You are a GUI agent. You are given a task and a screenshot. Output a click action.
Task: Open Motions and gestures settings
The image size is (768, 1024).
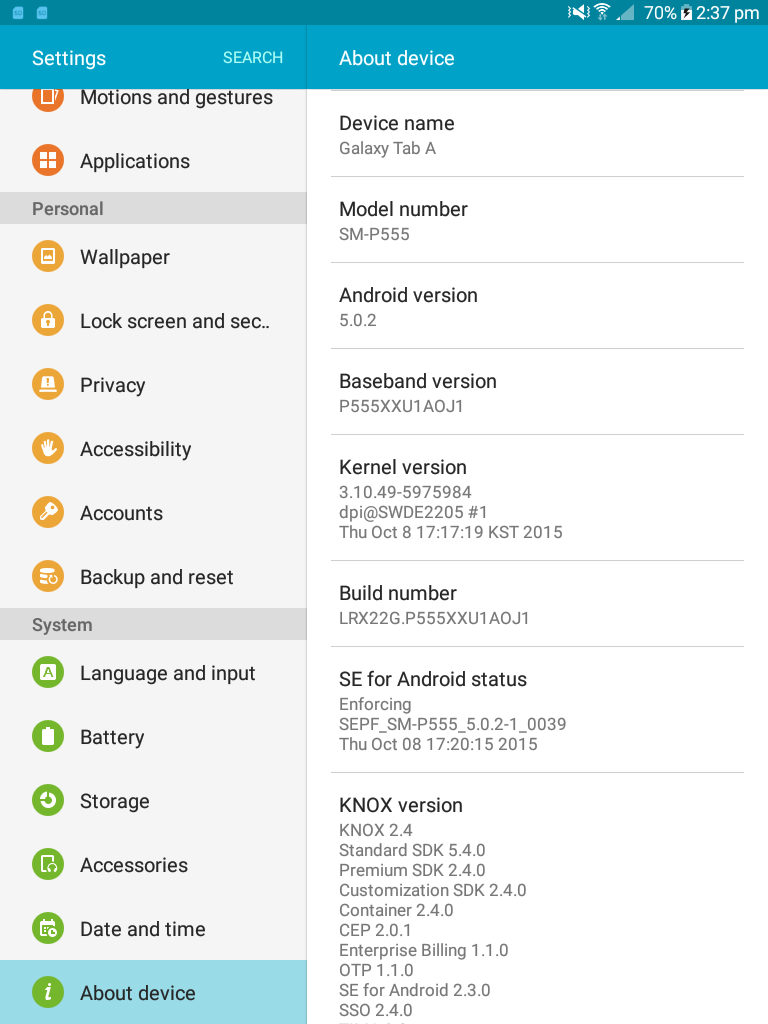click(x=176, y=99)
